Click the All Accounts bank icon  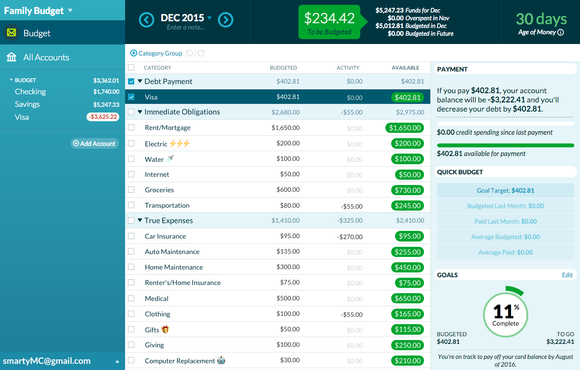(11, 57)
